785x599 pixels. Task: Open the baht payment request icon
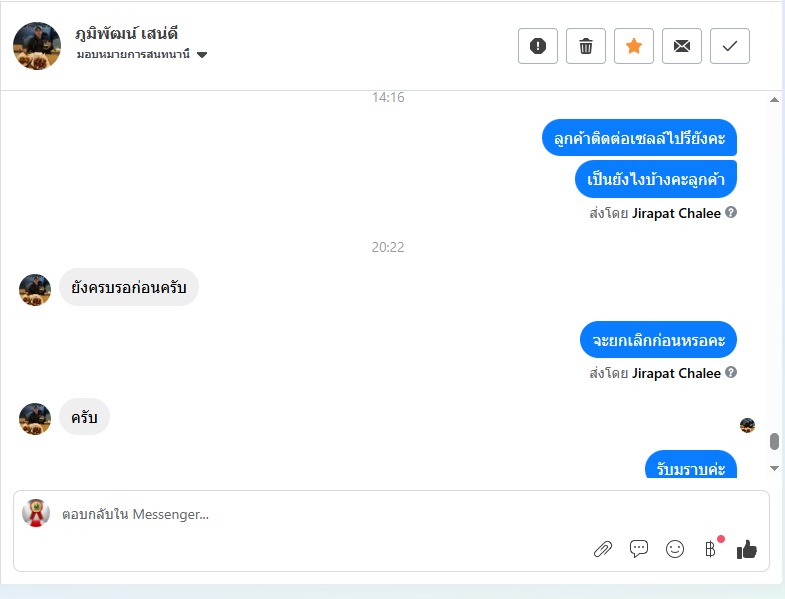710,549
